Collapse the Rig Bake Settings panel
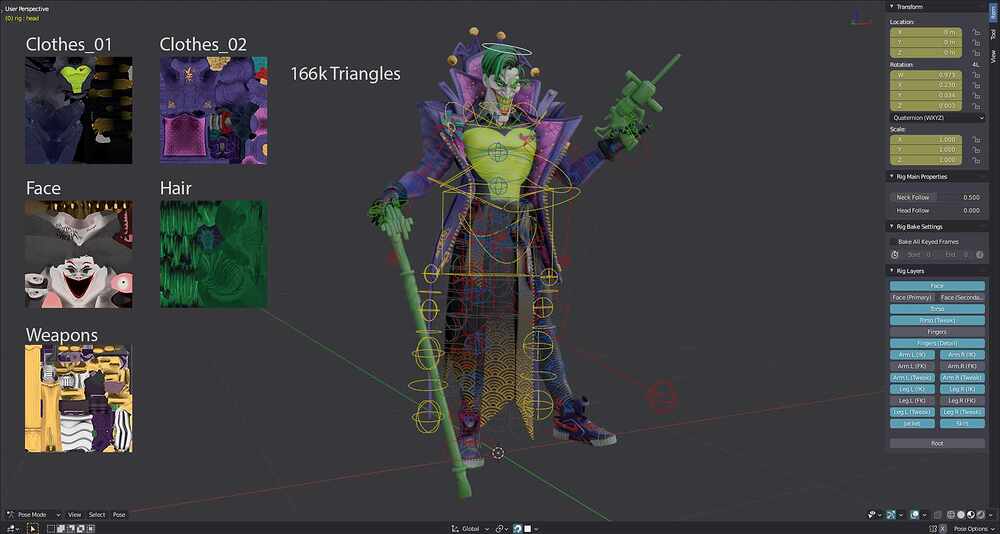This screenshot has height=534, width=1000. coord(892,226)
